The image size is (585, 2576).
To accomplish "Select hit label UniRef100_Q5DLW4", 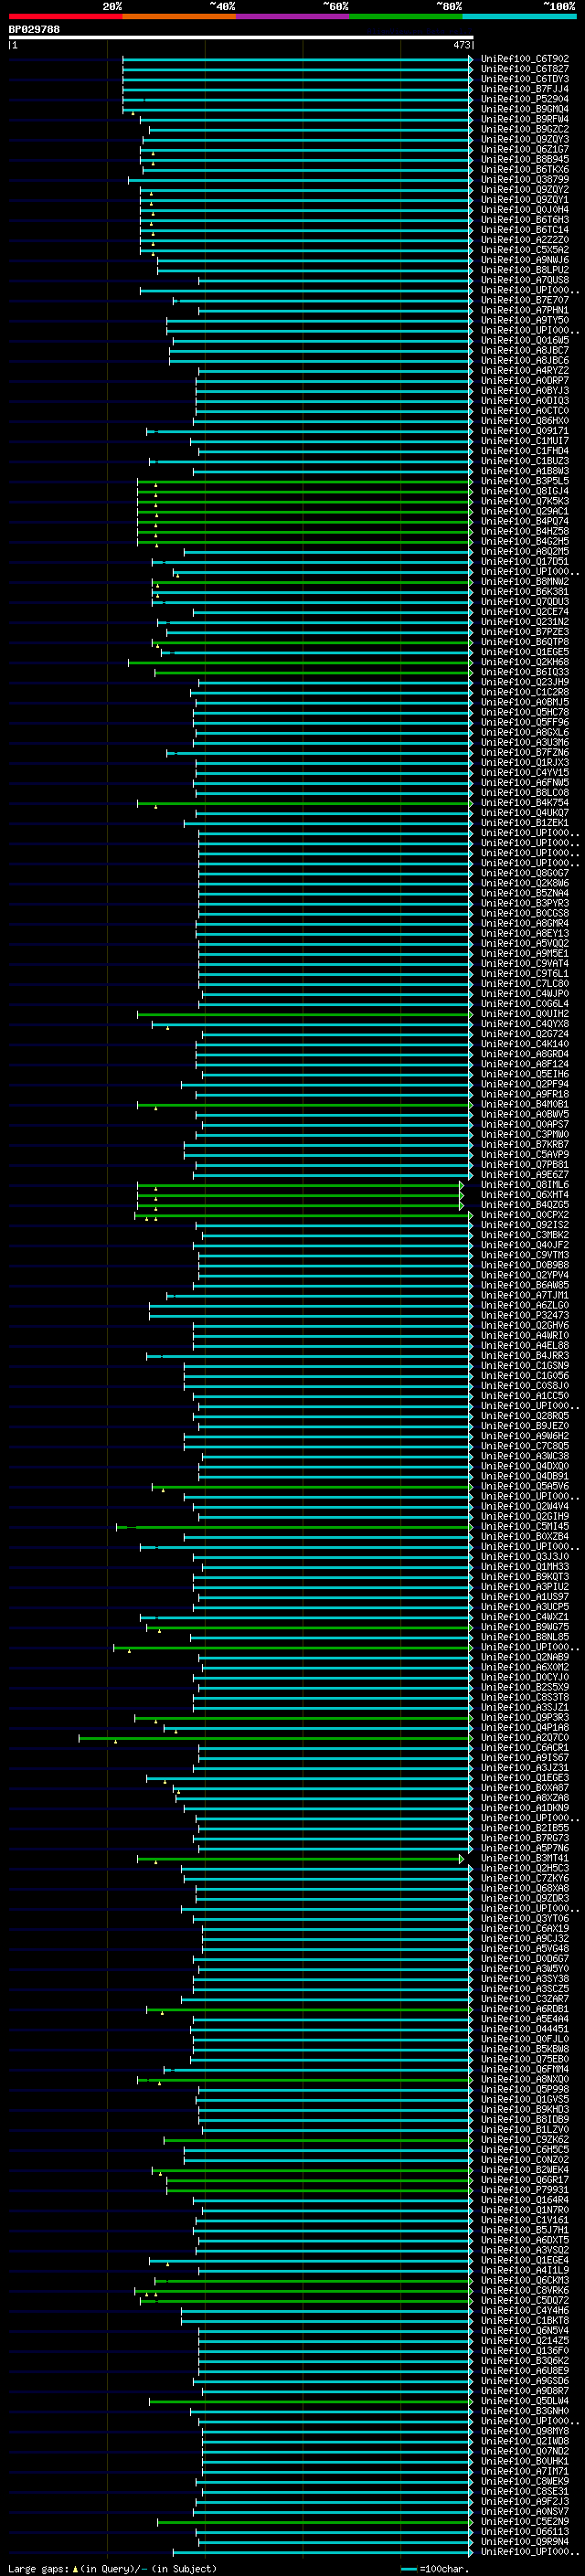I will click(x=525, y=2401).
